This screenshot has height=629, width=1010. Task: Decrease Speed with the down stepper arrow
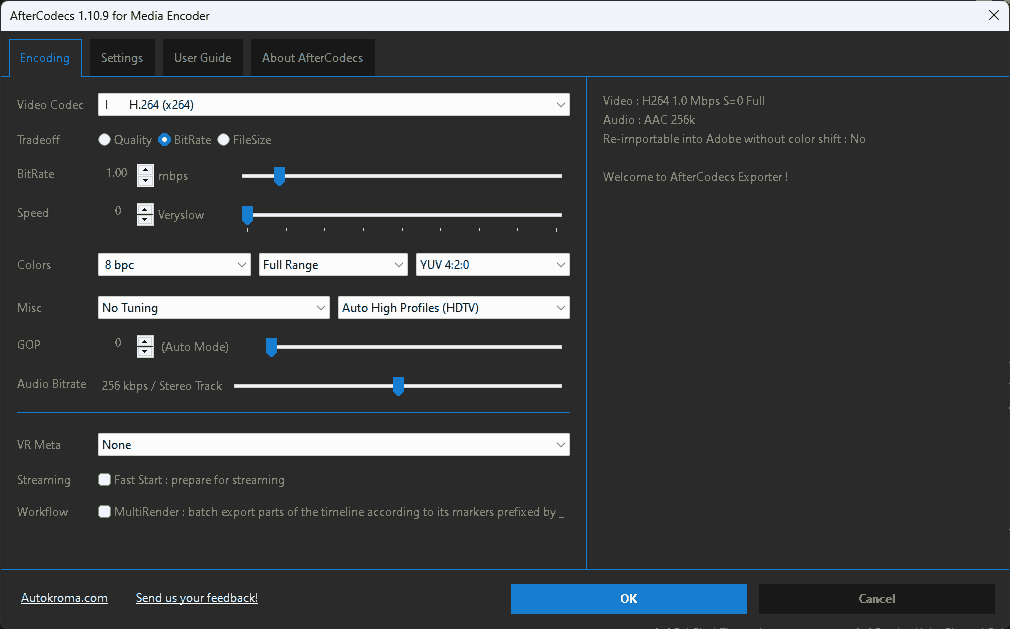[146, 220]
